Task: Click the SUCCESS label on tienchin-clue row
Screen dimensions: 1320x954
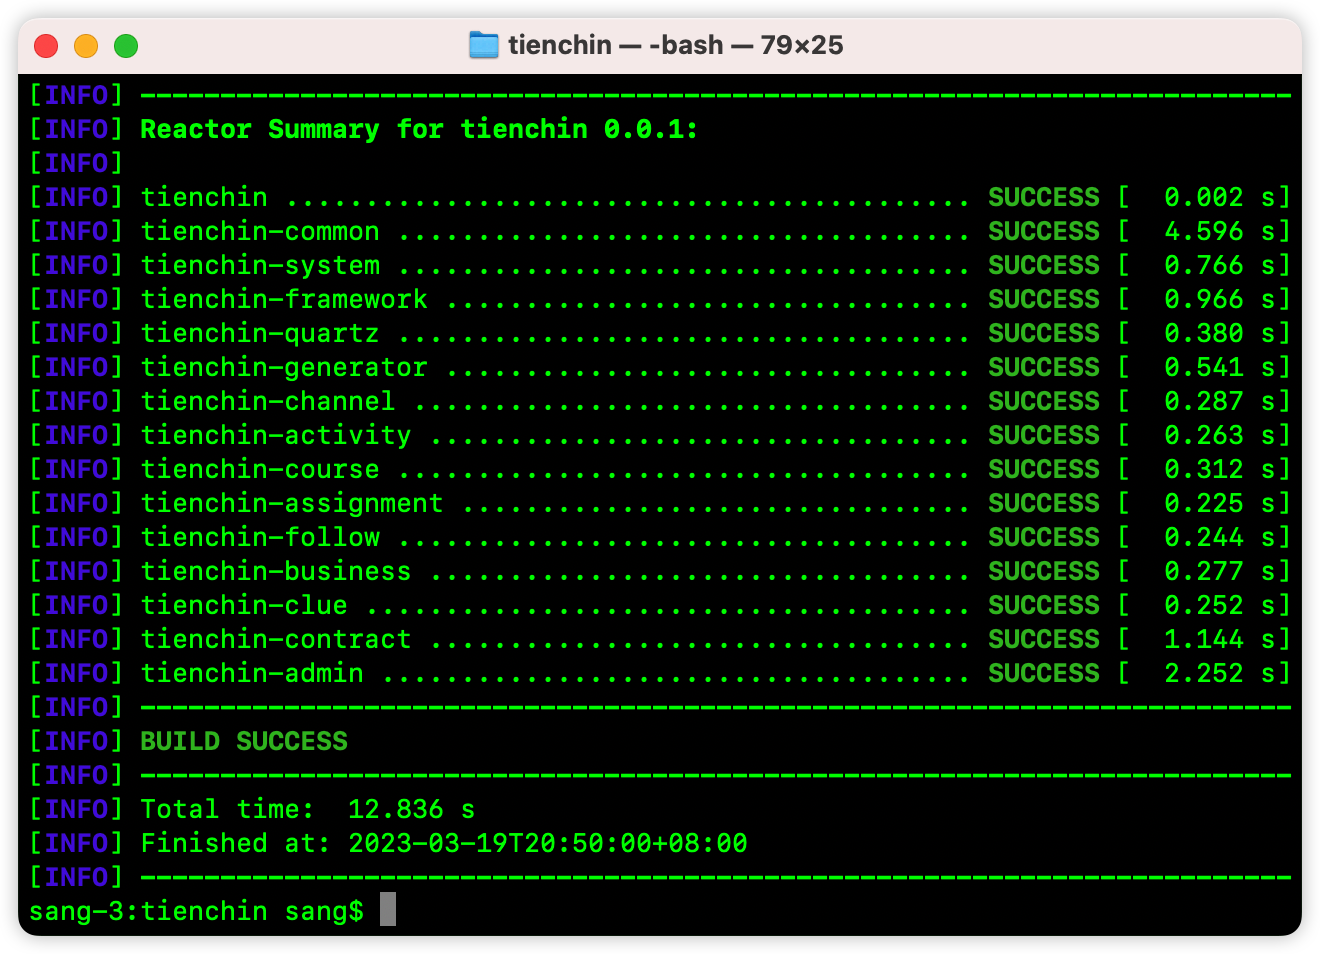Action: click(x=1044, y=605)
